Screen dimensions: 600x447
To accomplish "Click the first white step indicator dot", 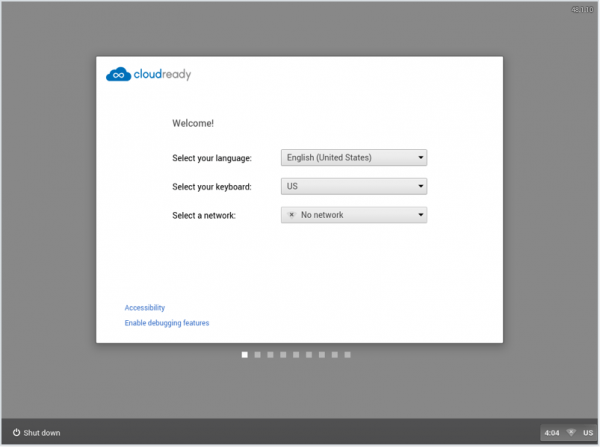I will coord(245,355).
